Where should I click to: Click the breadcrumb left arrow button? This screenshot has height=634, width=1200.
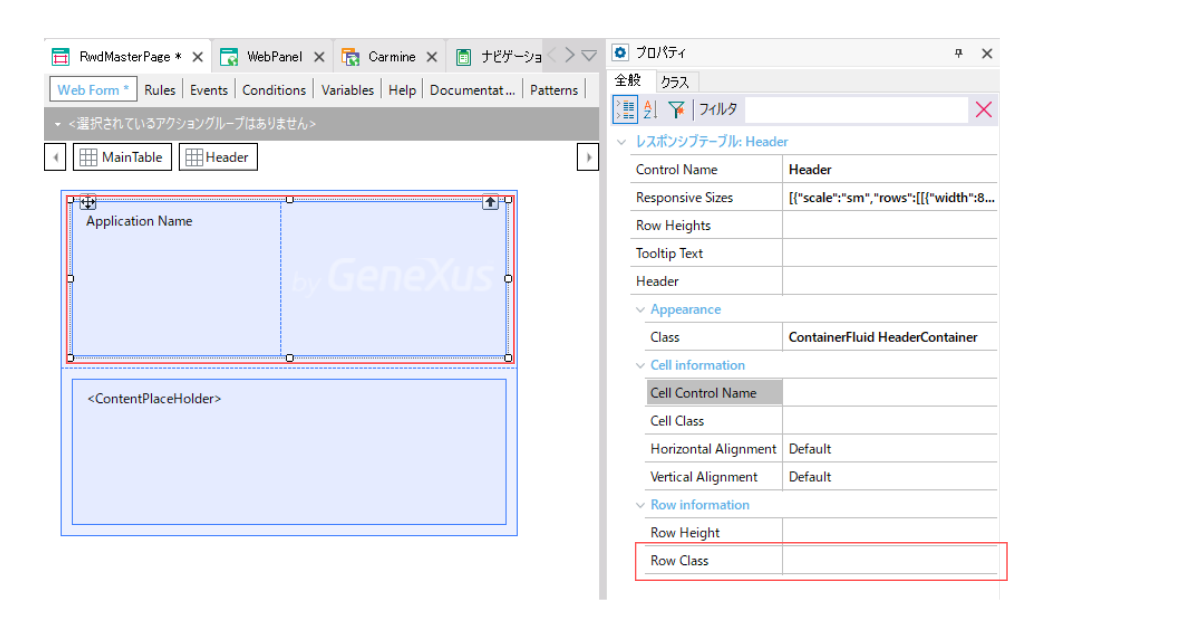coord(56,157)
